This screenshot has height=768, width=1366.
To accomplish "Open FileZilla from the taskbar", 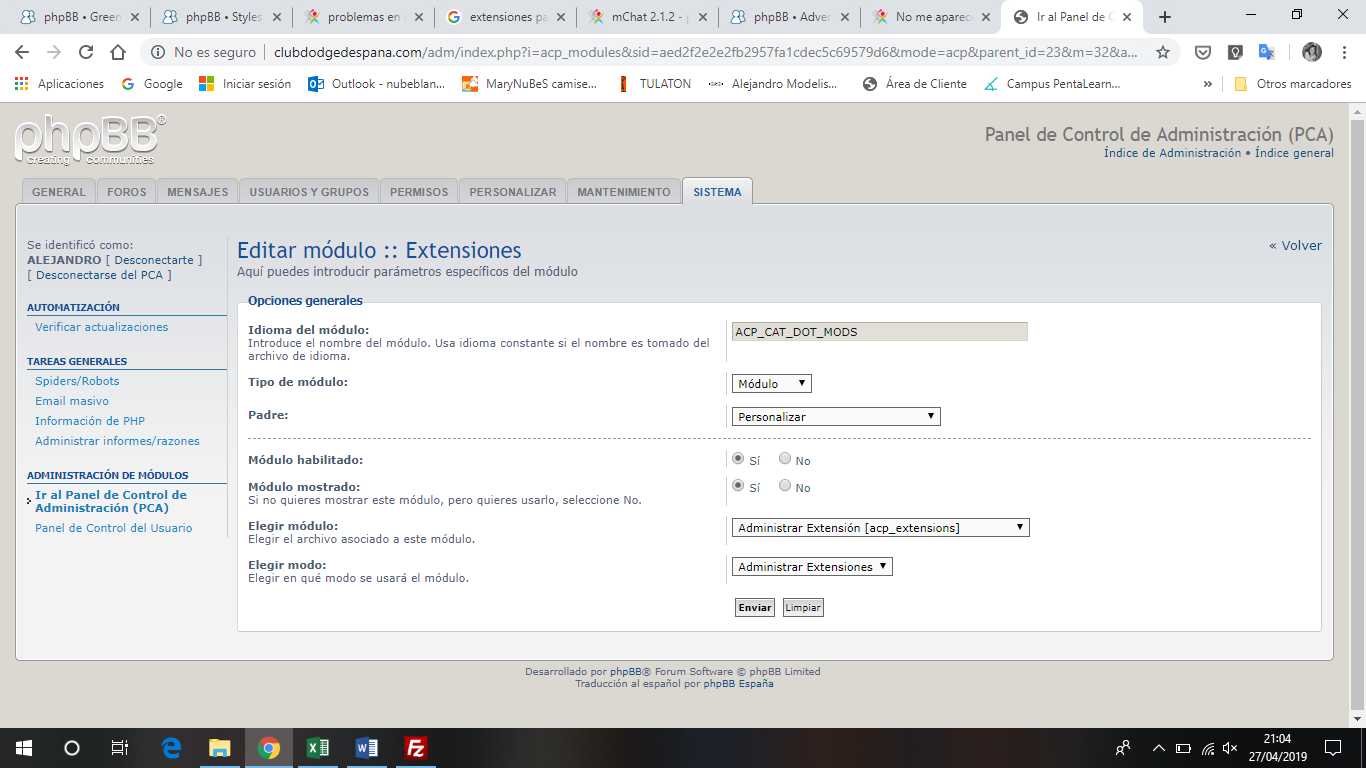I will (x=416, y=748).
